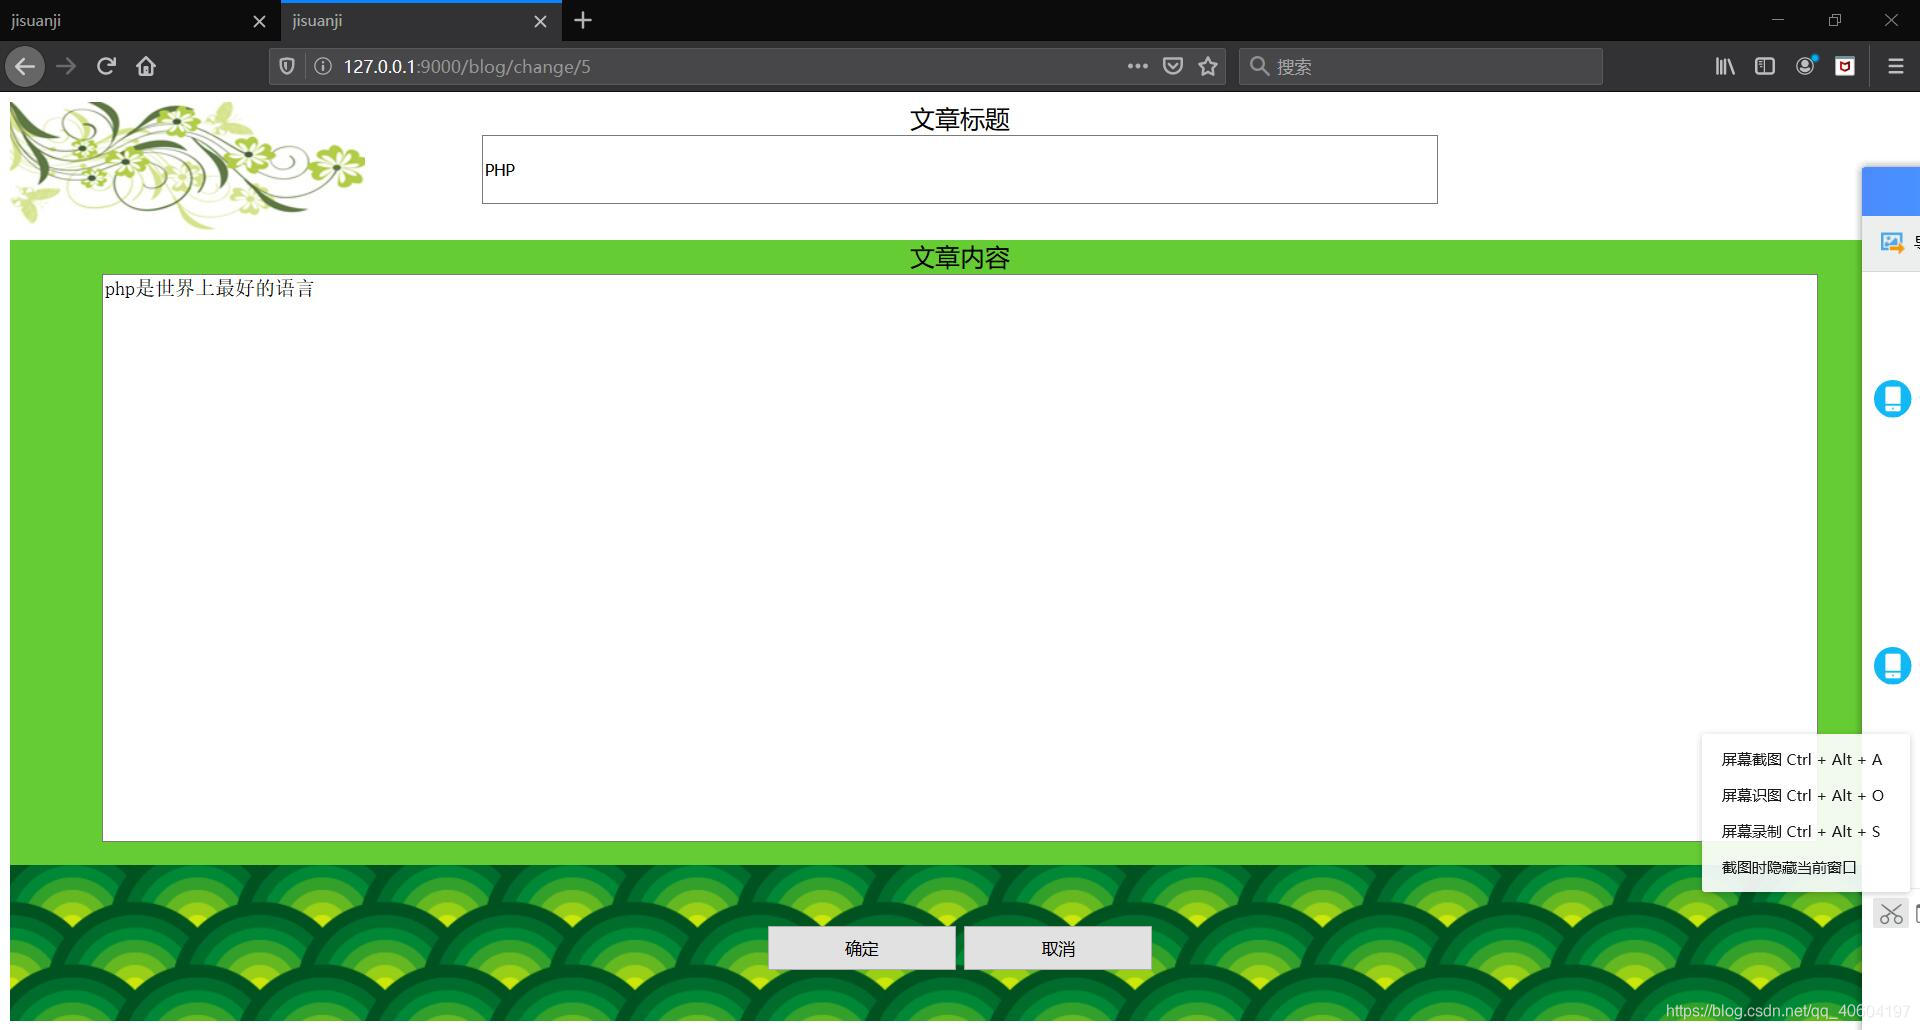
Task: Show site information icon in address bar
Action: pos(322,67)
